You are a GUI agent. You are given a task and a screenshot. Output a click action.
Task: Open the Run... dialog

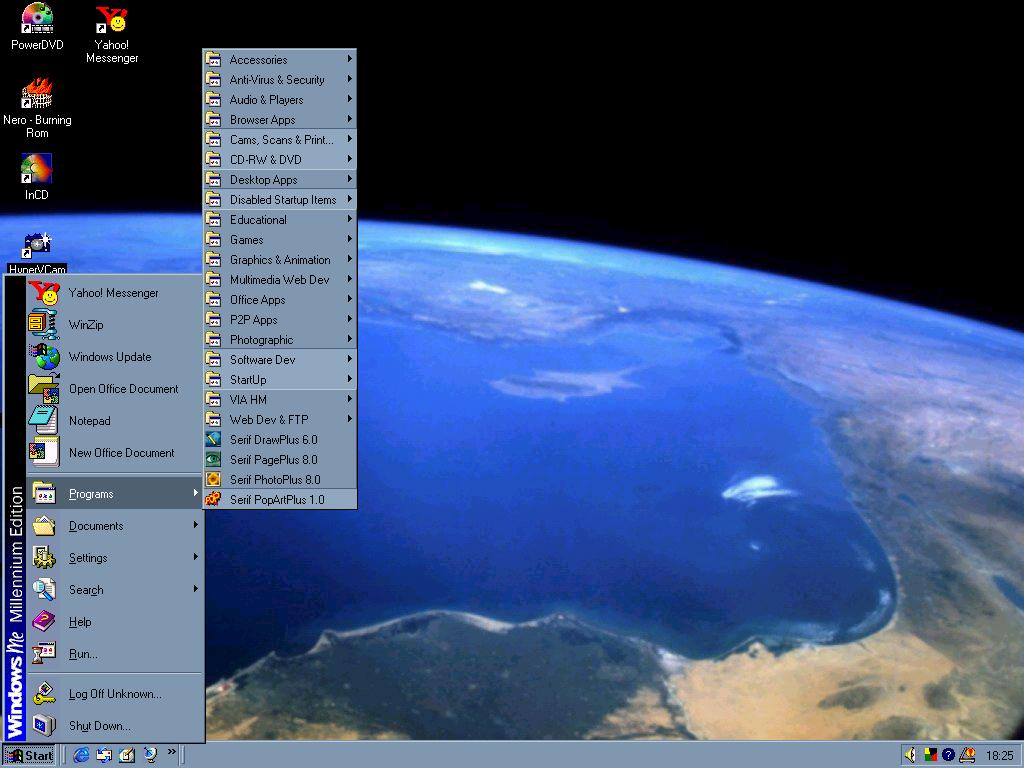(115, 654)
